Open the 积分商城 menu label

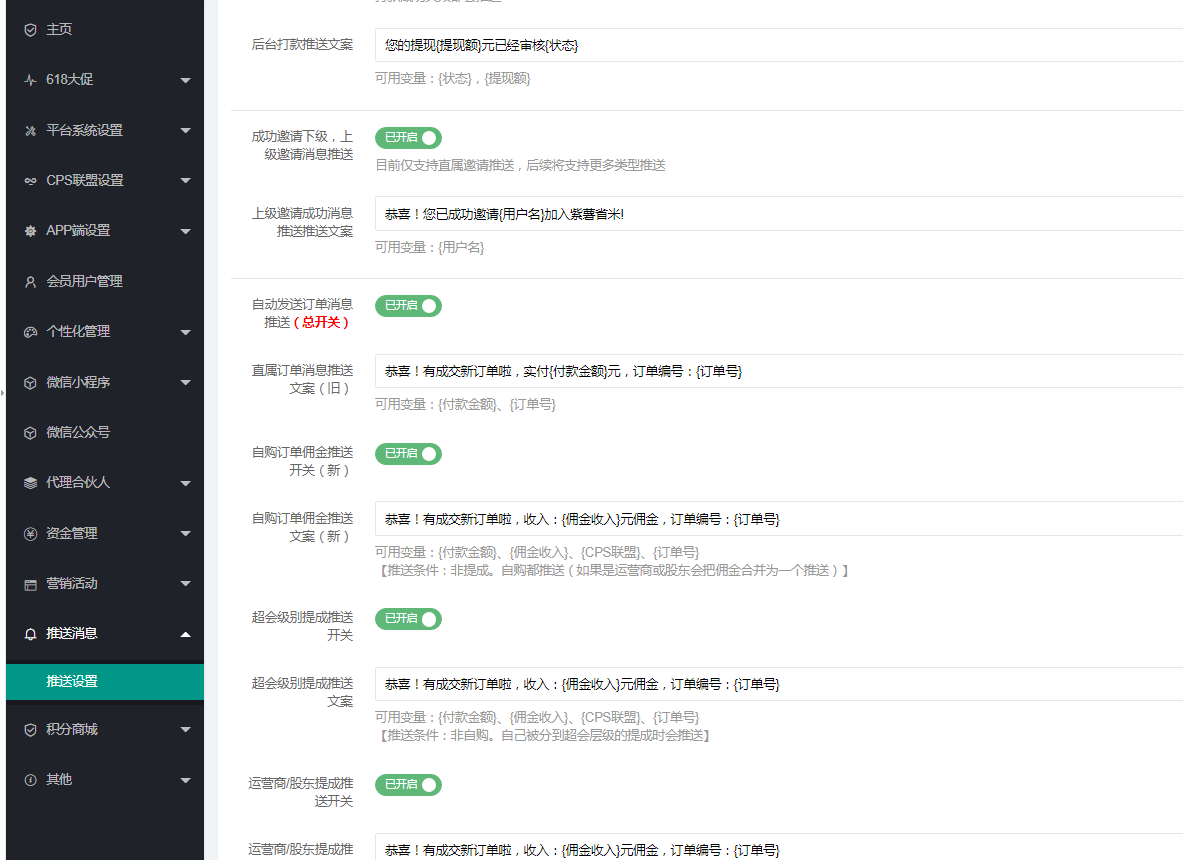click(72, 729)
